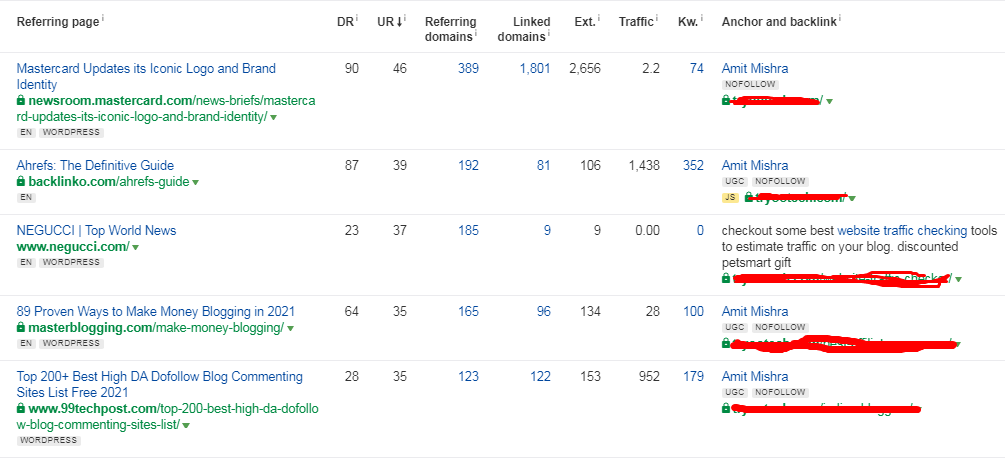Click info icon beside Referring page header
Viewport: 1005px width, 460px height.
tap(104, 18)
